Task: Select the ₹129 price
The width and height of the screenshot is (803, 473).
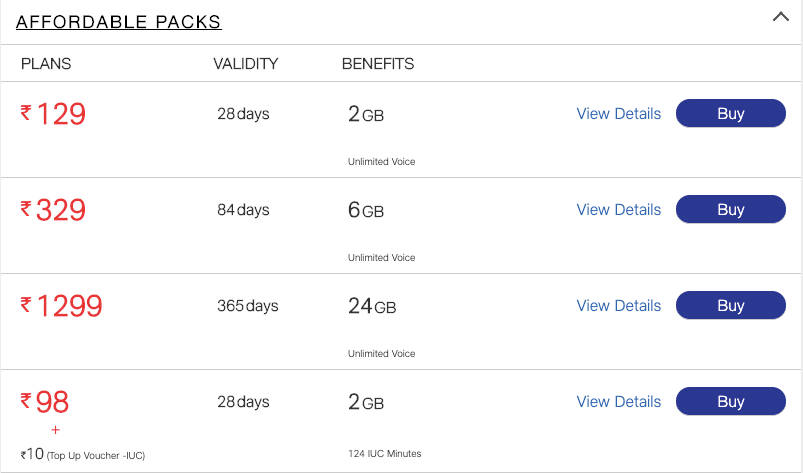Action: click(53, 114)
